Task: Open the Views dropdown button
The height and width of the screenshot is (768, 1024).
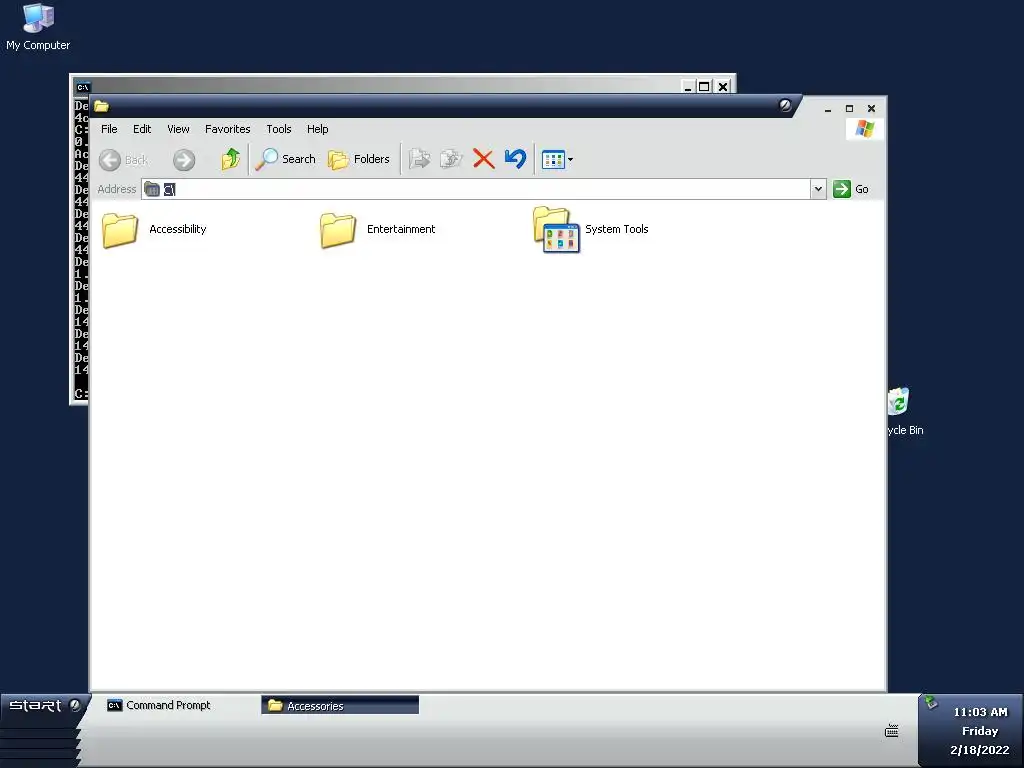Action: point(557,159)
